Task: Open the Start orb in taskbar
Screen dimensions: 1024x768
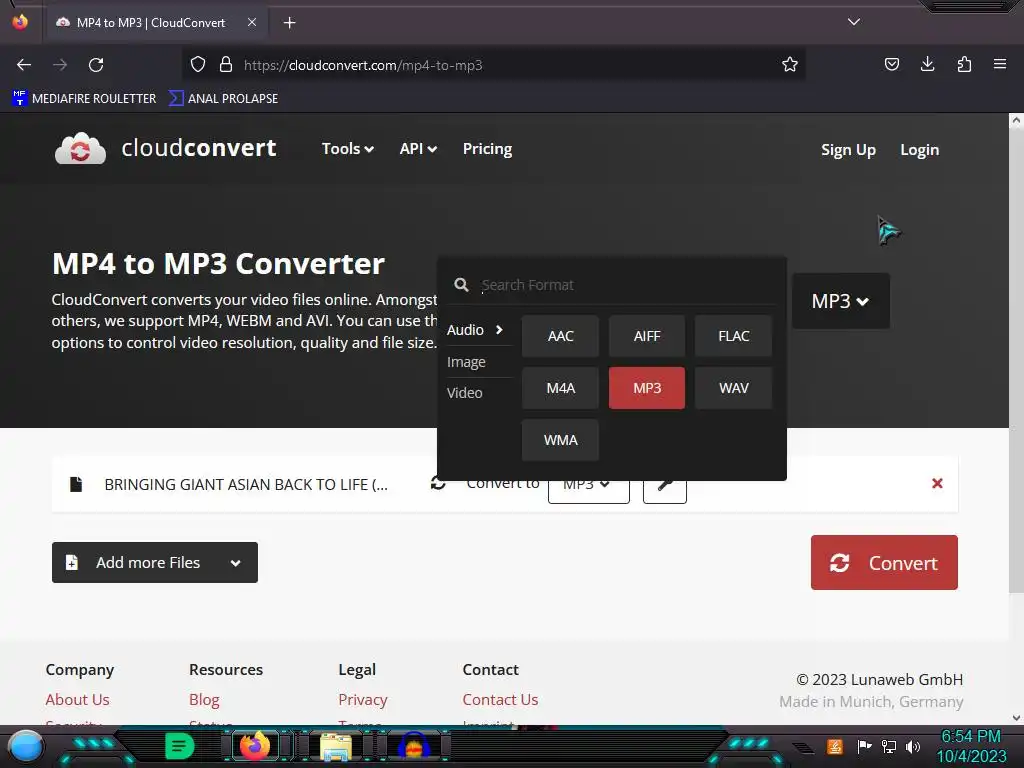Action: (26, 747)
